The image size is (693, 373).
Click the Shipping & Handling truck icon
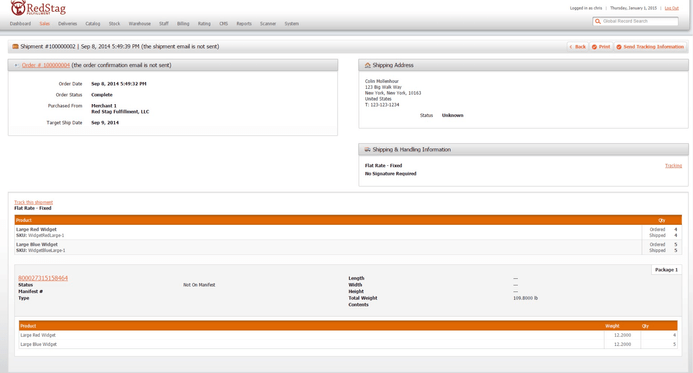[x=367, y=150]
